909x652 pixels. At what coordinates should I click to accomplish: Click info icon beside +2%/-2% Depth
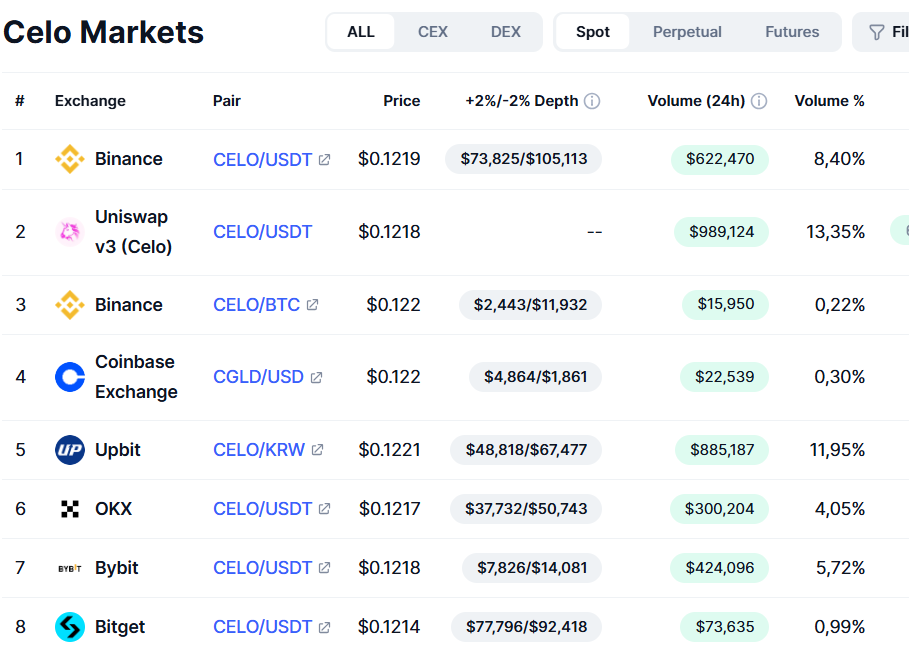pyautogui.click(x=592, y=101)
